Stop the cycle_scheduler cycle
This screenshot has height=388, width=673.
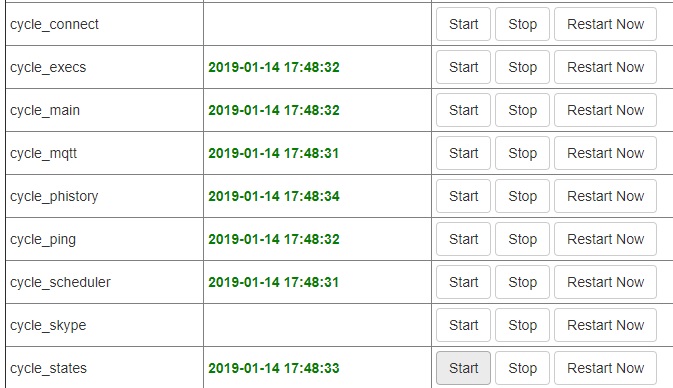tap(522, 282)
